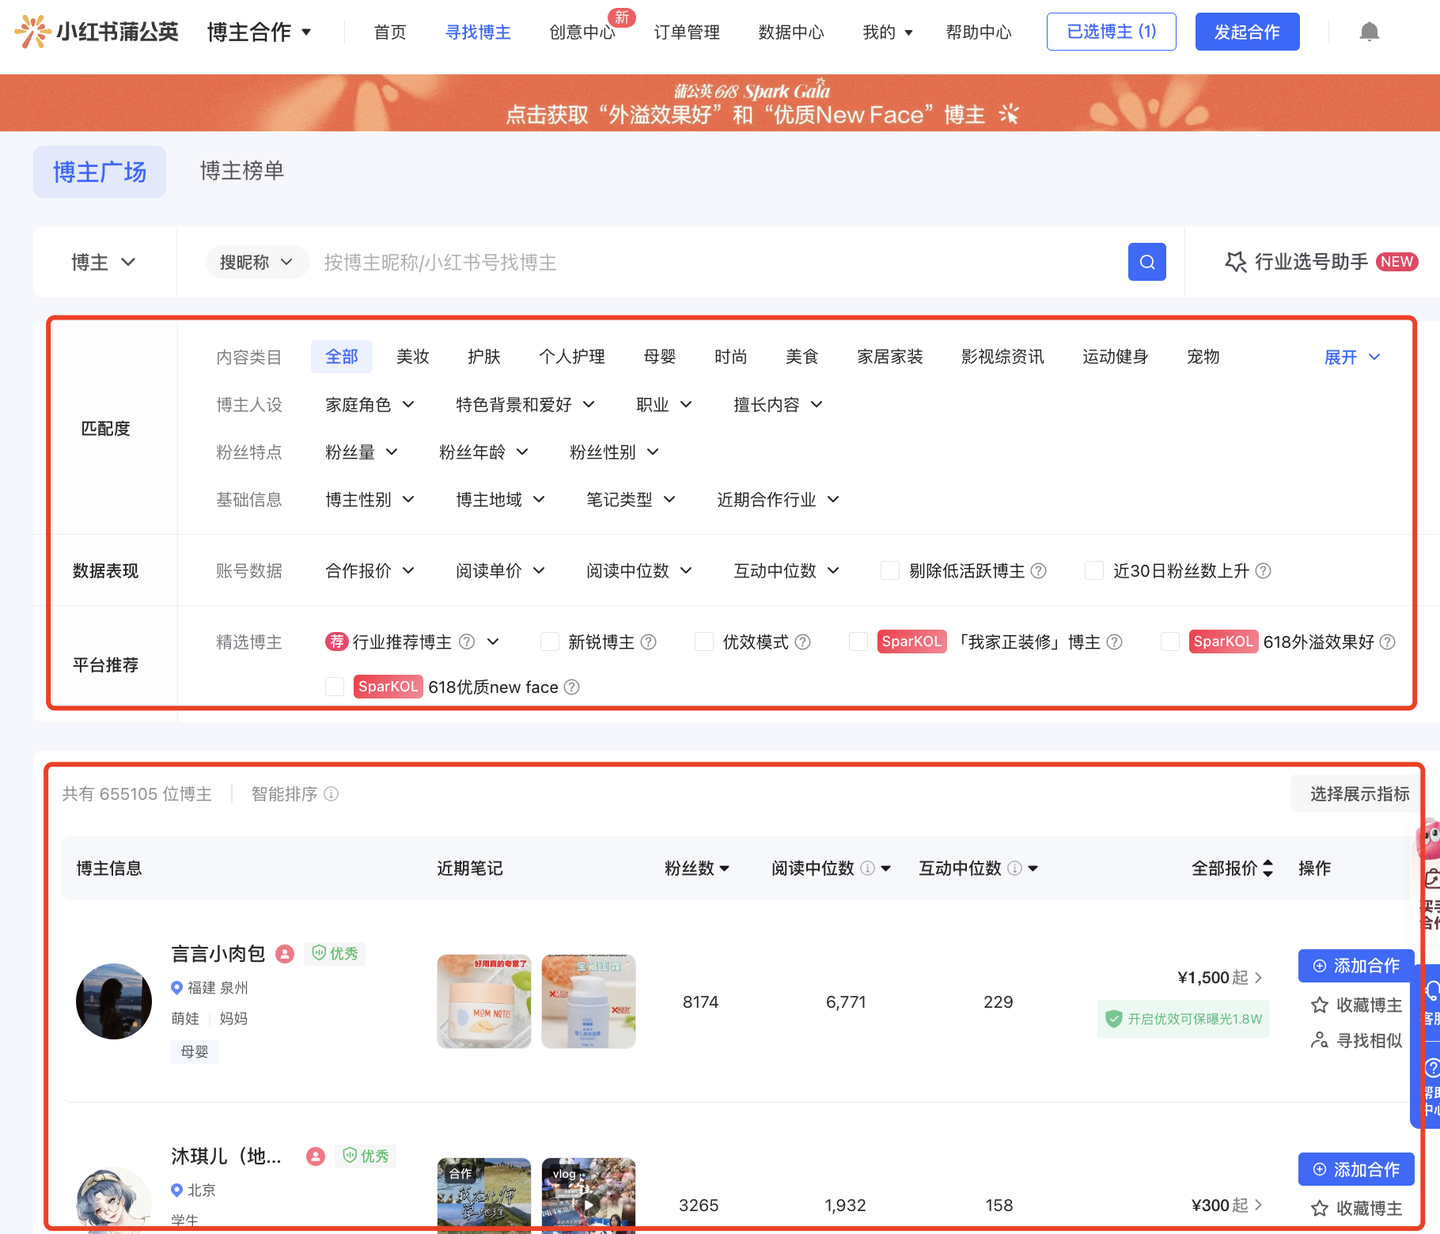Expand the 博主地域 dropdown
1440x1234 pixels.
(x=498, y=499)
